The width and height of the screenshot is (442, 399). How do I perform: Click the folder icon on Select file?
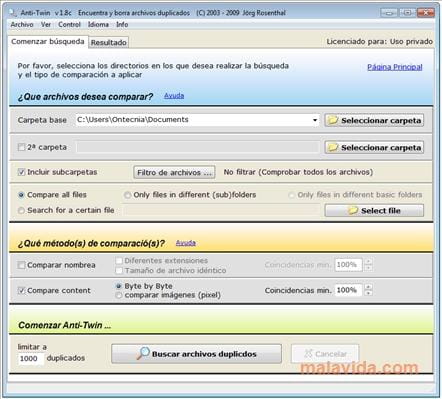click(353, 211)
